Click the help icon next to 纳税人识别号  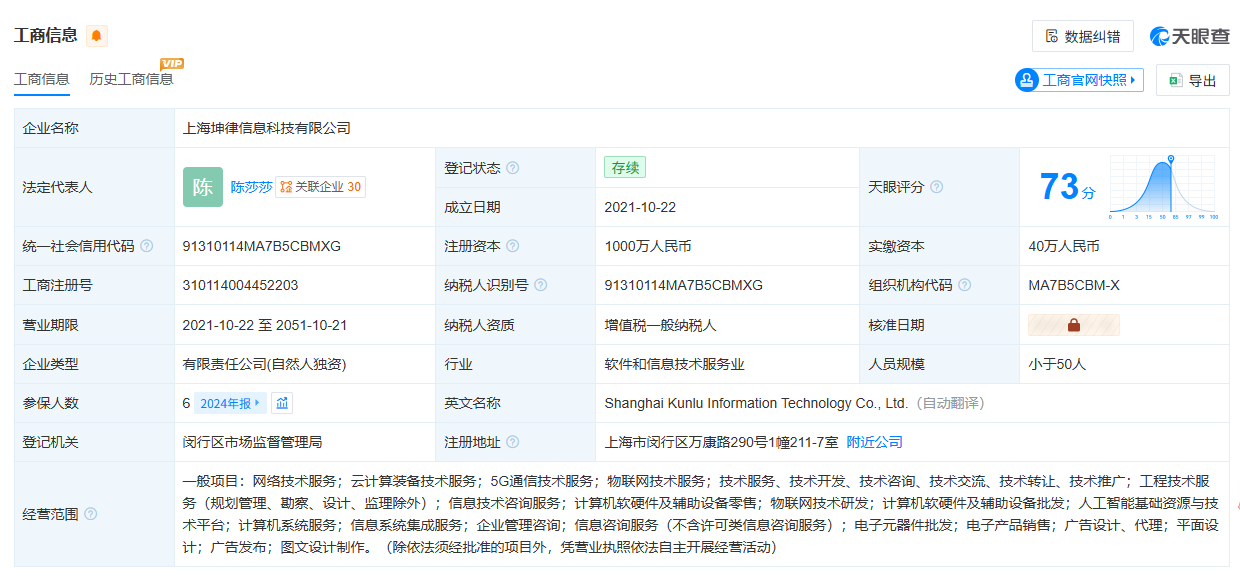[541, 285]
